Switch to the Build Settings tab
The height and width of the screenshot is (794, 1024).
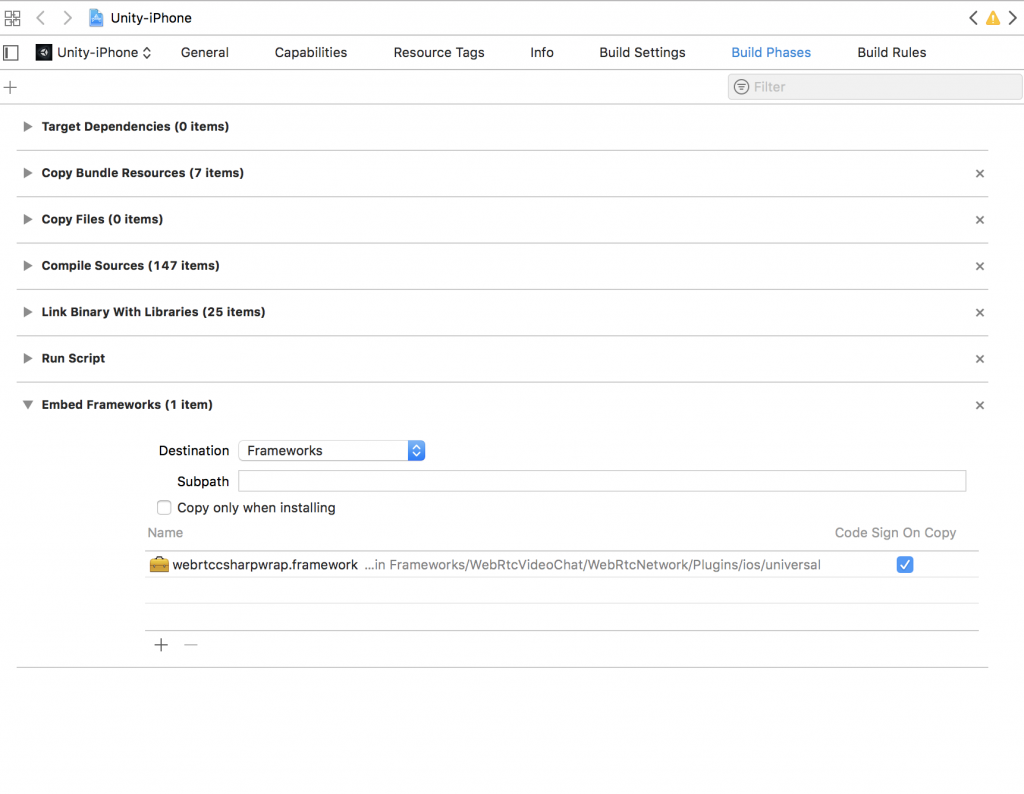tap(642, 53)
